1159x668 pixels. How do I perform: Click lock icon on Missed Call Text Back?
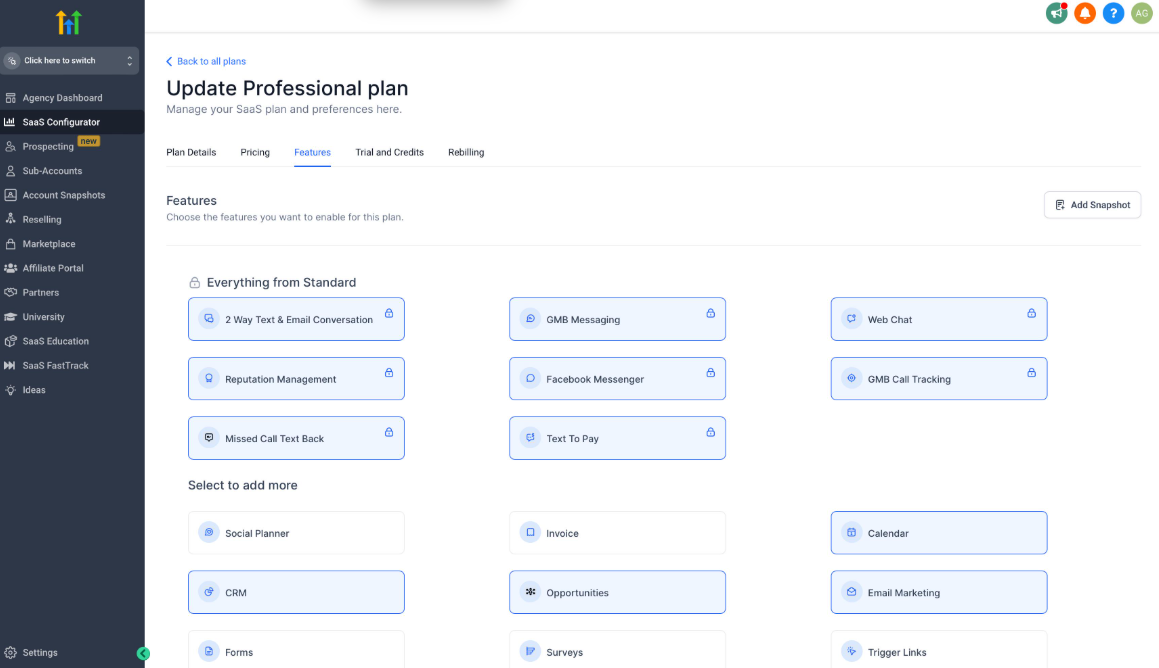(x=389, y=432)
